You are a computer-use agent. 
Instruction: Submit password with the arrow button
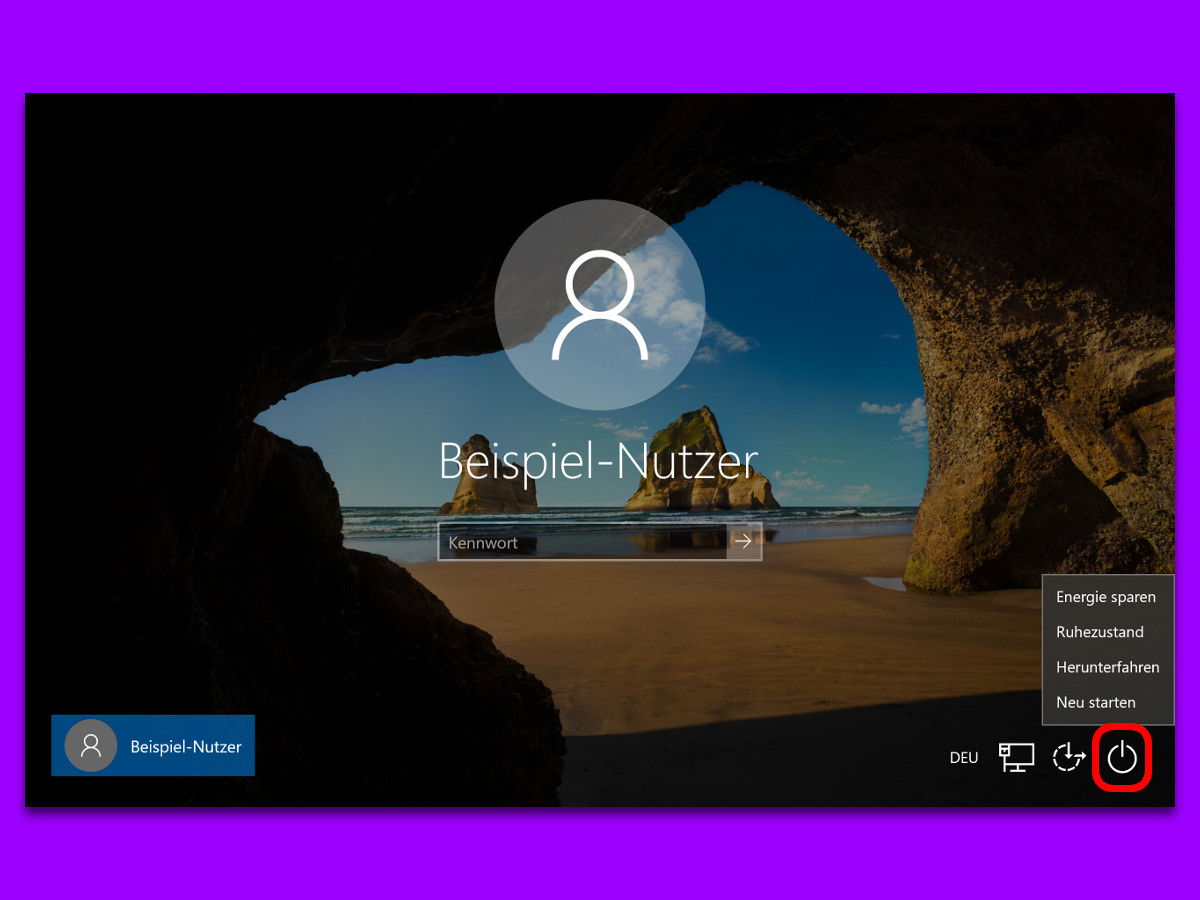[x=744, y=541]
